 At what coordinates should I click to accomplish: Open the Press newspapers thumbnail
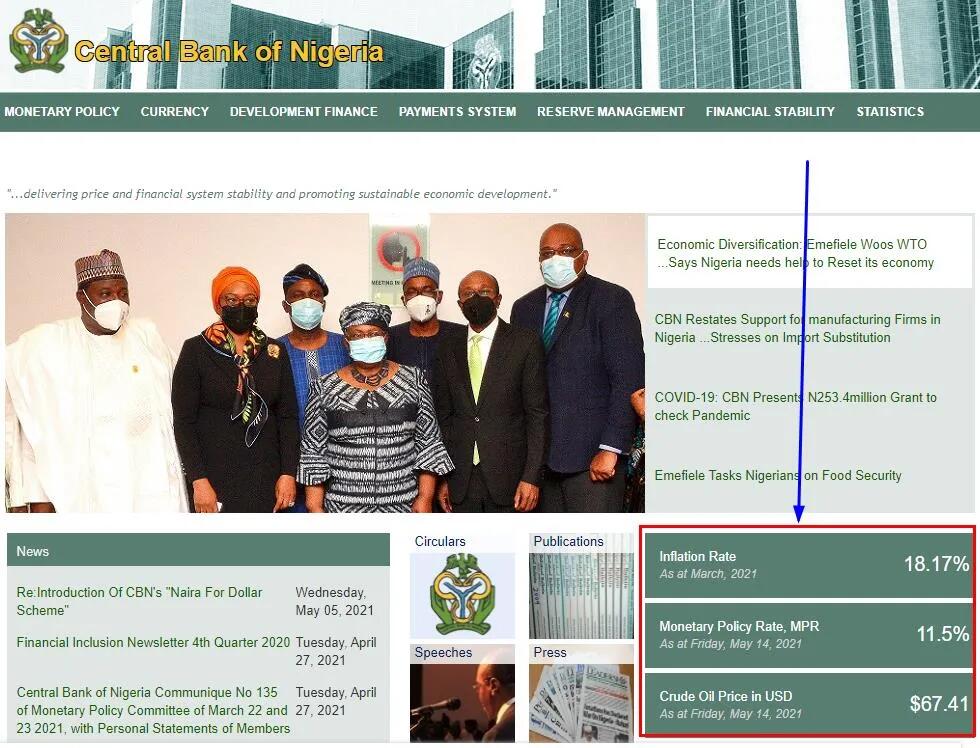coord(581,703)
